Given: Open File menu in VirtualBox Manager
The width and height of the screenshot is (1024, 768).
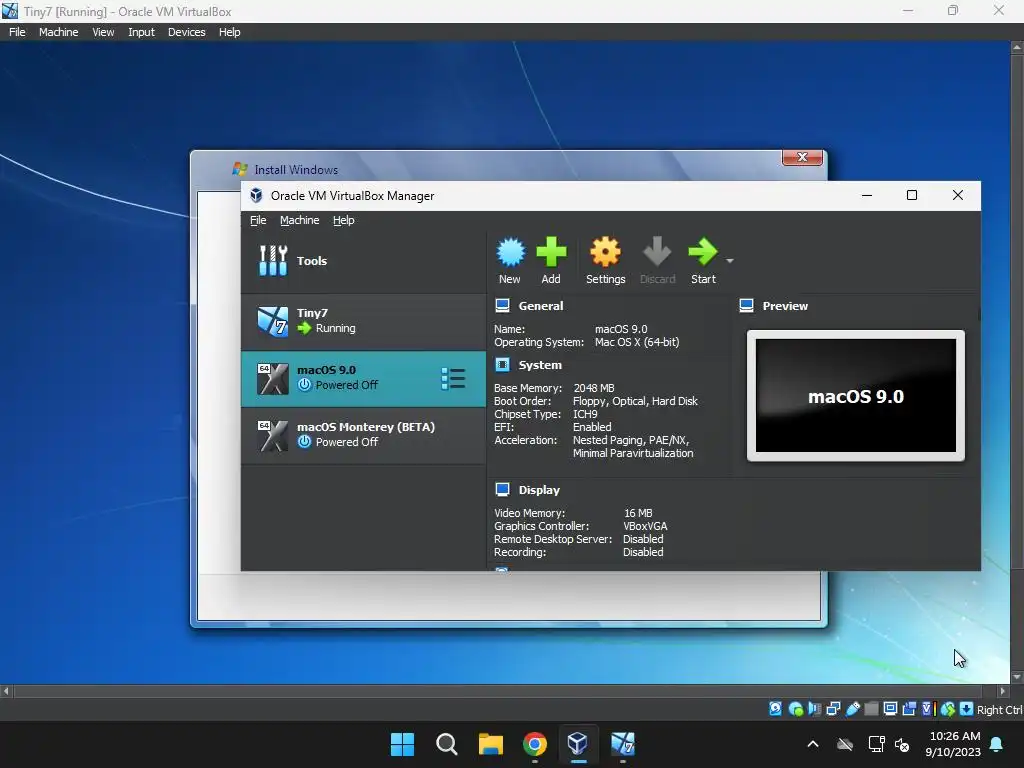Looking at the screenshot, I should coord(258,220).
